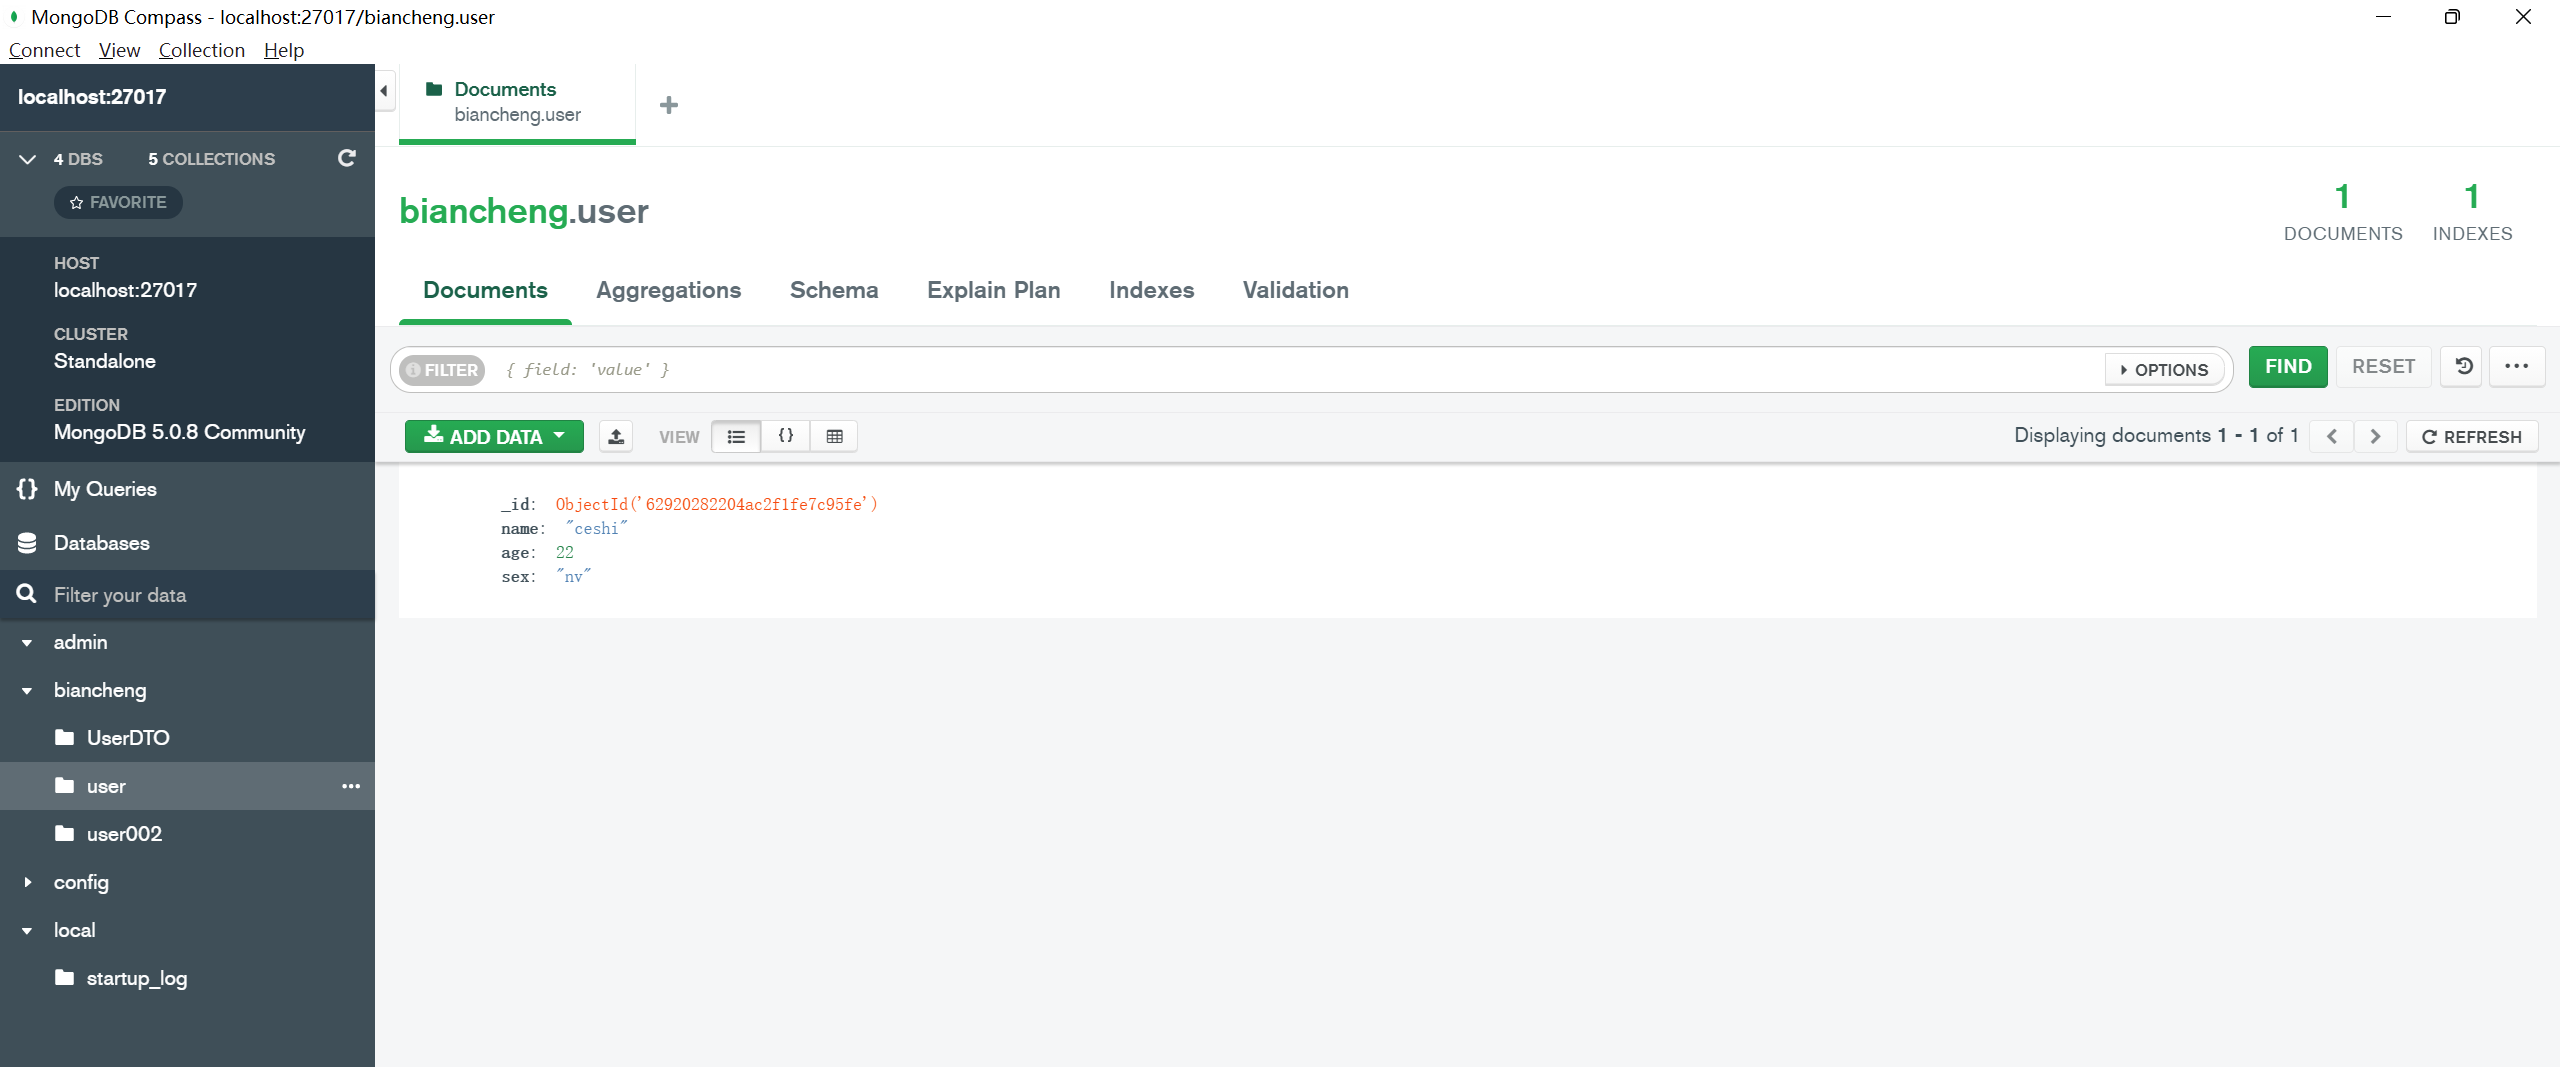This screenshot has height=1067, width=2560.
Task: Click the startup_log collection folder icon
Action: point(65,978)
